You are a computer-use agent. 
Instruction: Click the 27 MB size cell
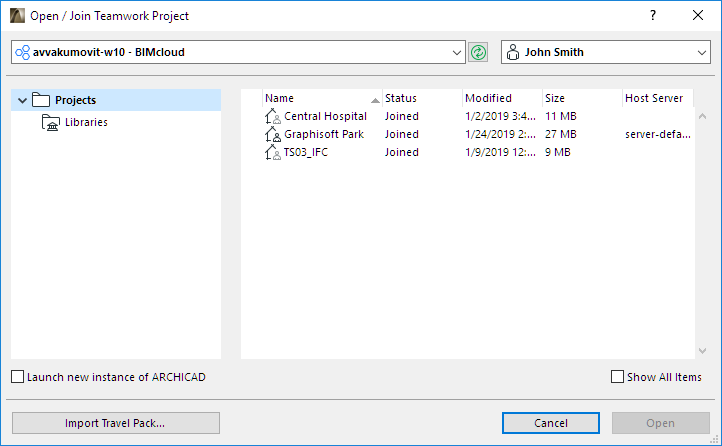pyautogui.click(x=560, y=134)
